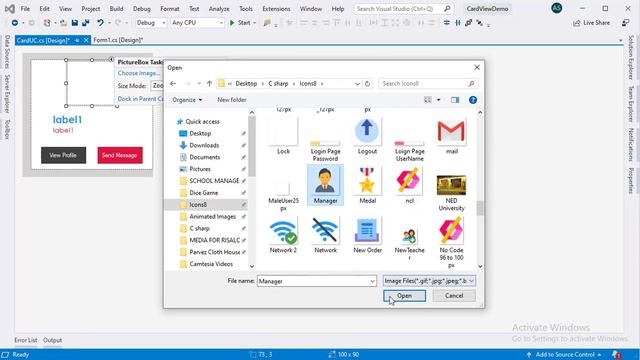The width and height of the screenshot is (640, 360).
Task: Switch to the Form1.cs [Design] tab
Action: tap(118, 40)
